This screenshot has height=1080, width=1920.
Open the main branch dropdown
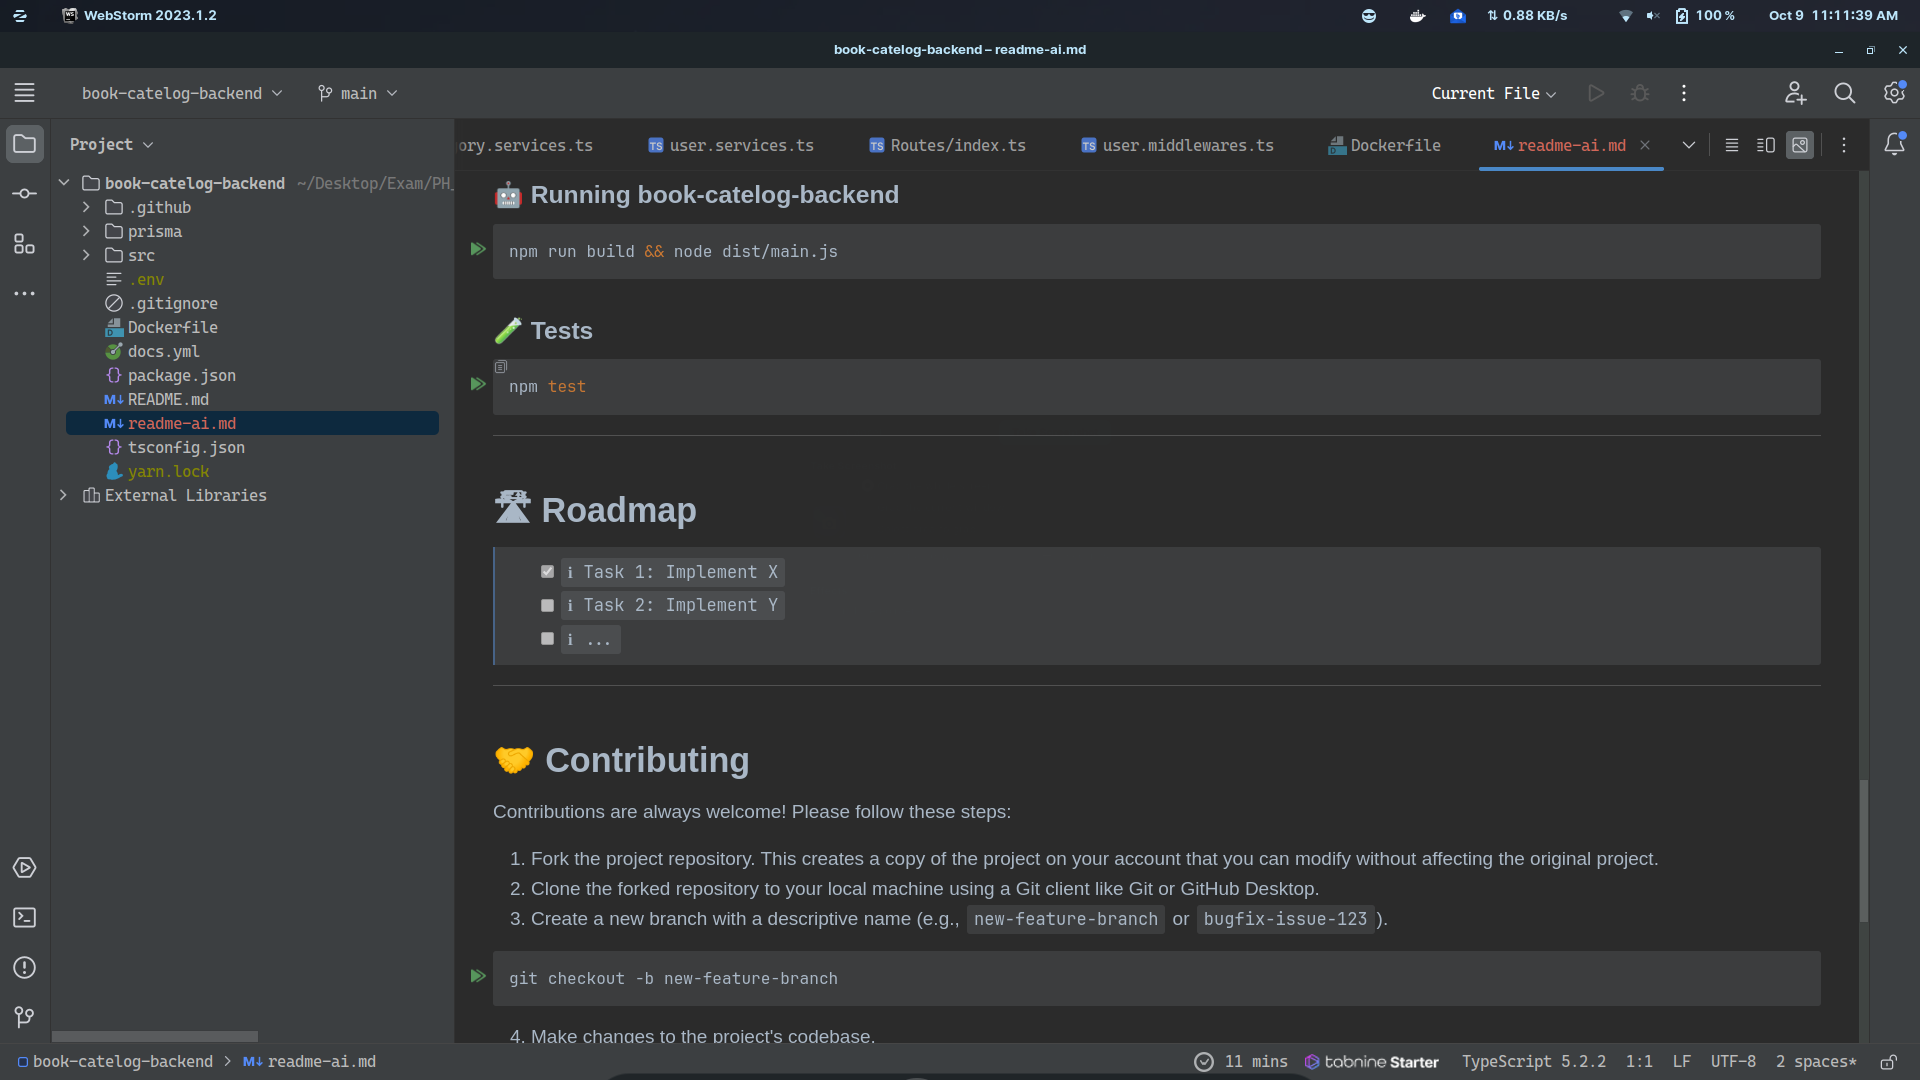coord(358,93)
